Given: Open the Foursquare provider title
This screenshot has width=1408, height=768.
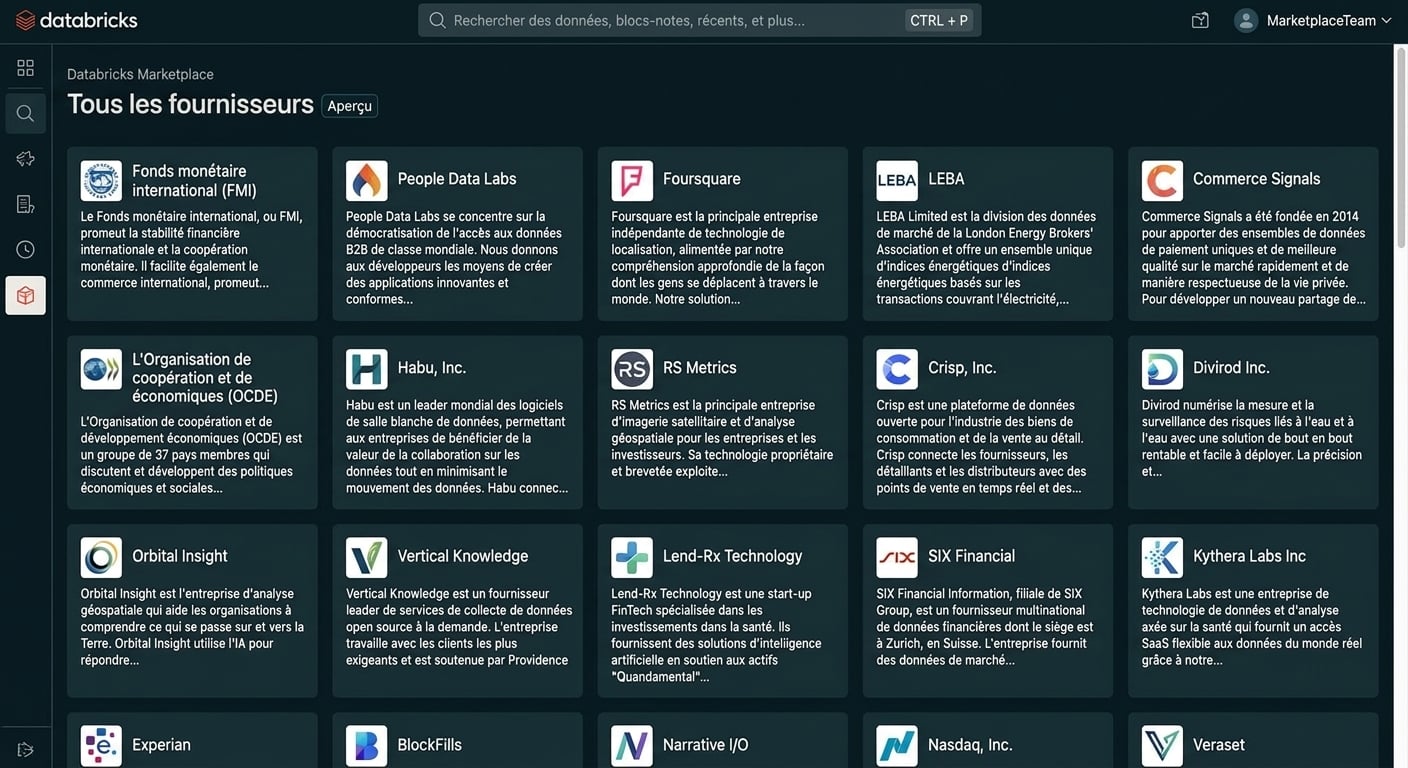Looking at the screenshot, I should pyautogui.click(x=702, y=179).
